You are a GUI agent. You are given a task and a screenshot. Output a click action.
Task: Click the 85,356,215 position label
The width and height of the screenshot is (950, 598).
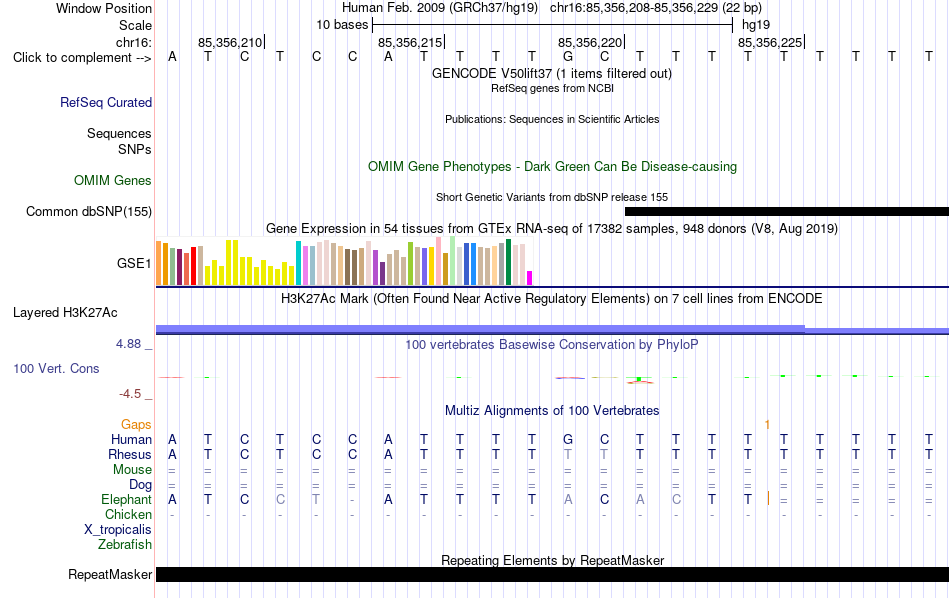coord(410,42)
